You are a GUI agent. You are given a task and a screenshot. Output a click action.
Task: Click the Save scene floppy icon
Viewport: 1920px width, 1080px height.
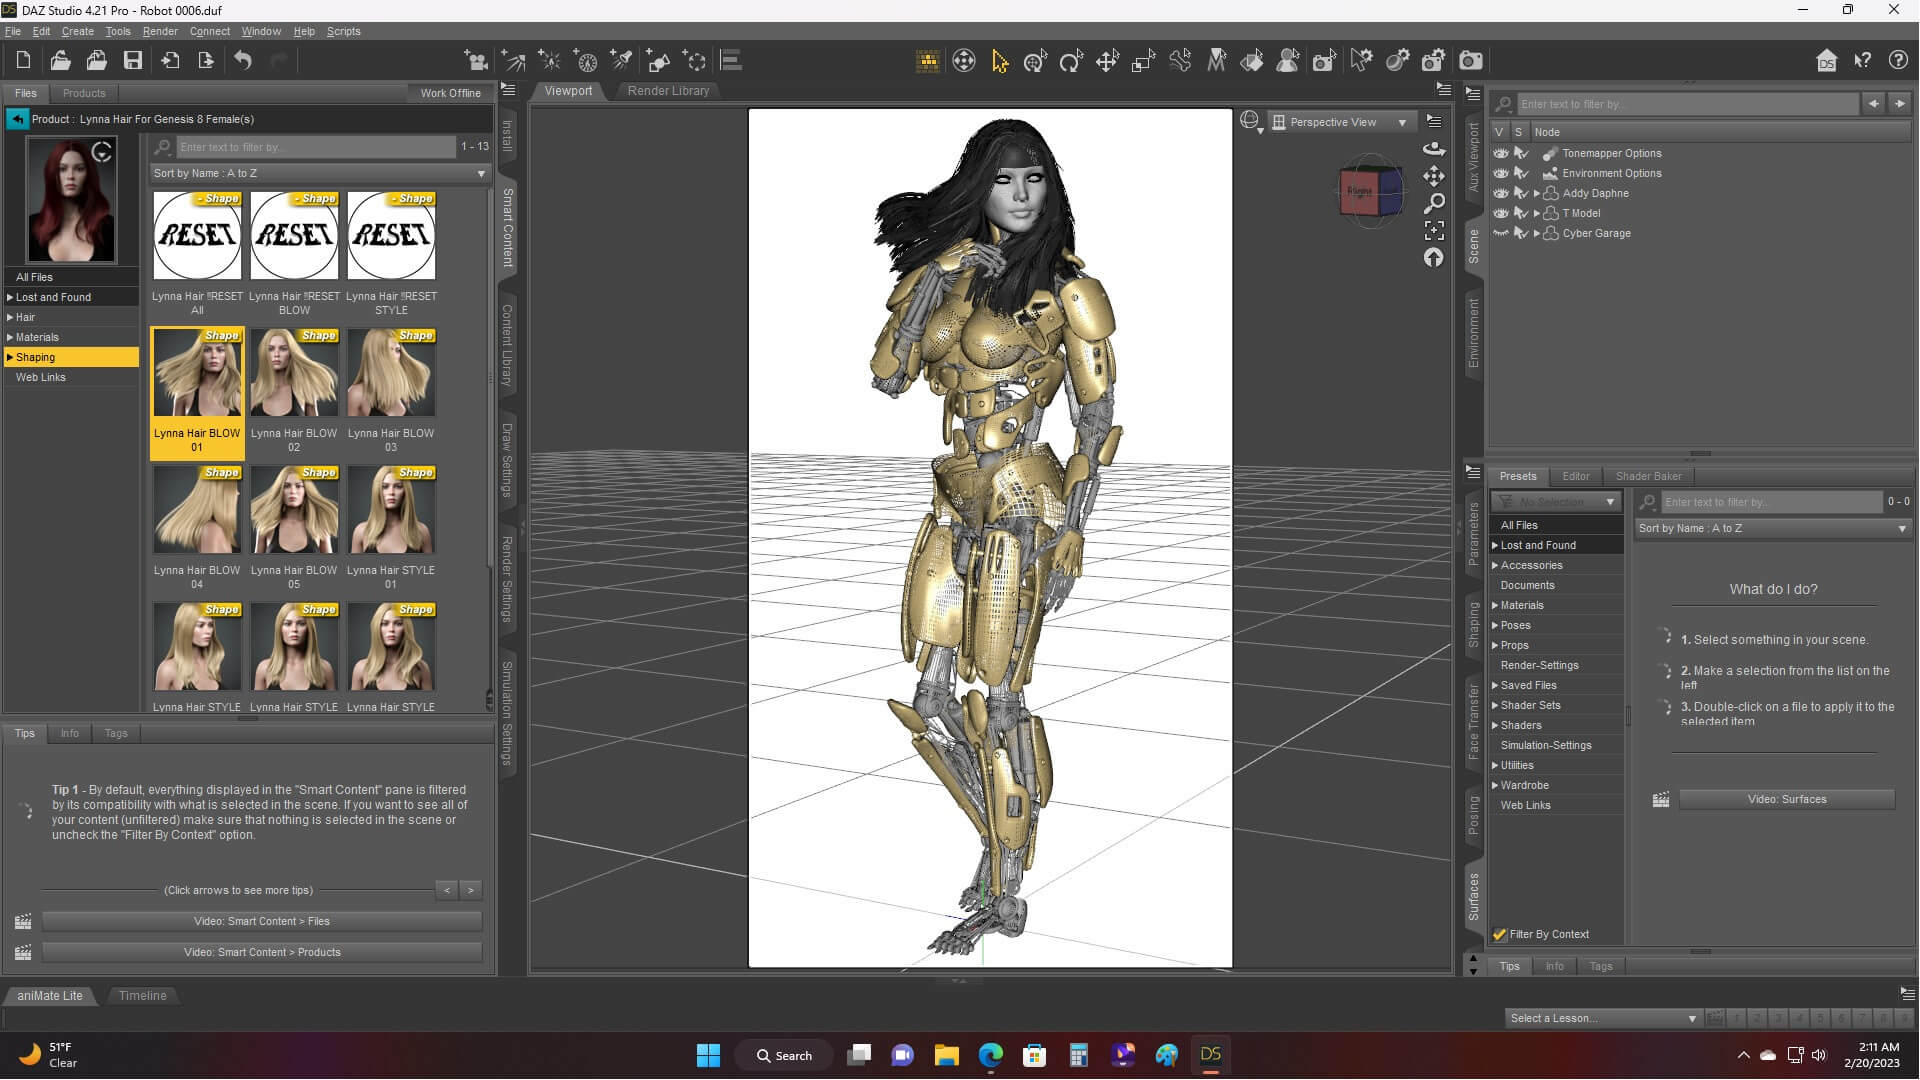(x=132, y=61)
